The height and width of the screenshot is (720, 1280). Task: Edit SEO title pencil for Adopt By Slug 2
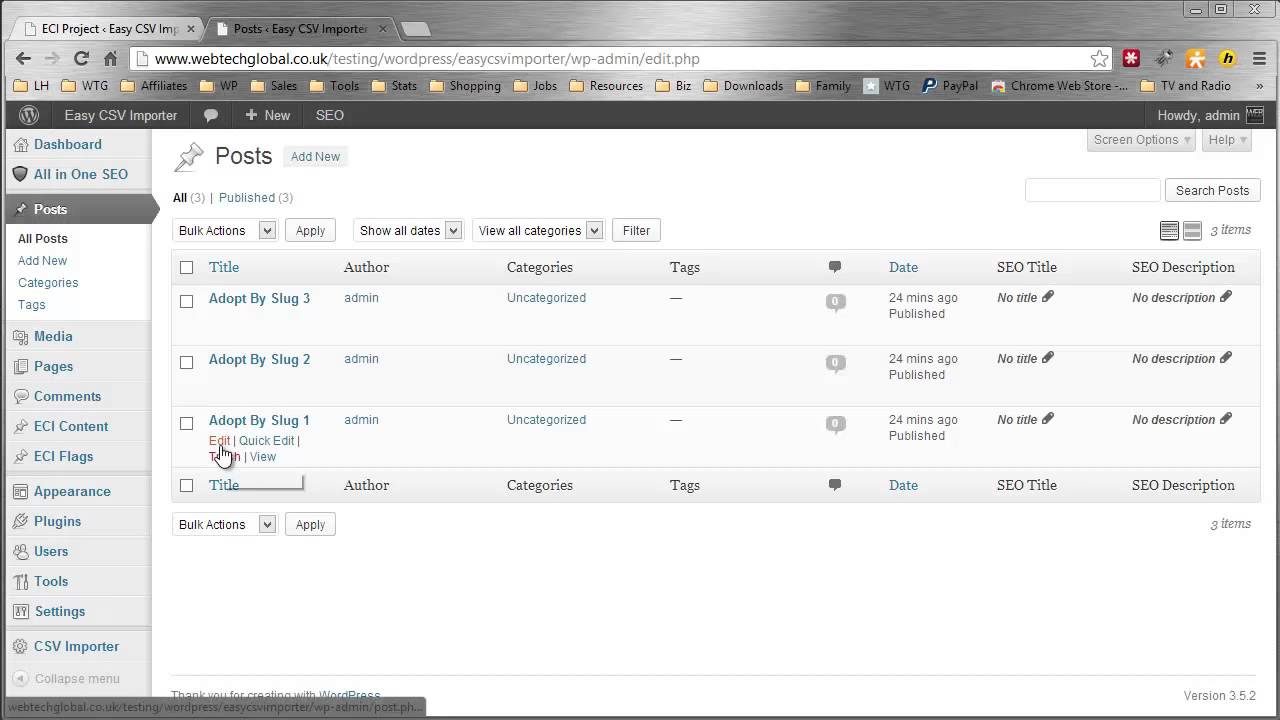(x=1048, y=358)
